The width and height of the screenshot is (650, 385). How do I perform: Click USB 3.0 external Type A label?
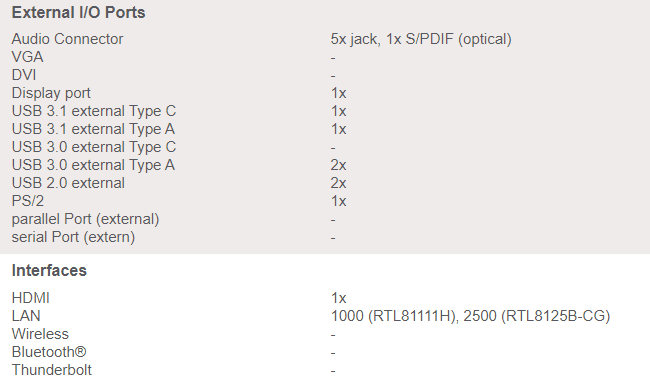click(x=93, y=165)
